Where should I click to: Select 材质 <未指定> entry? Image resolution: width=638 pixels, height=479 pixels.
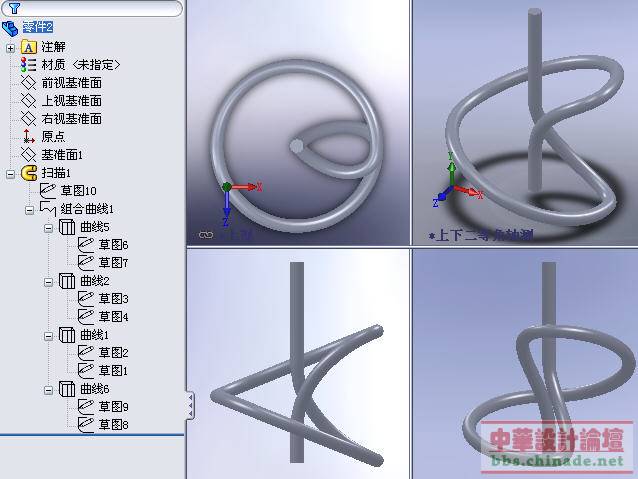[81, 65]
